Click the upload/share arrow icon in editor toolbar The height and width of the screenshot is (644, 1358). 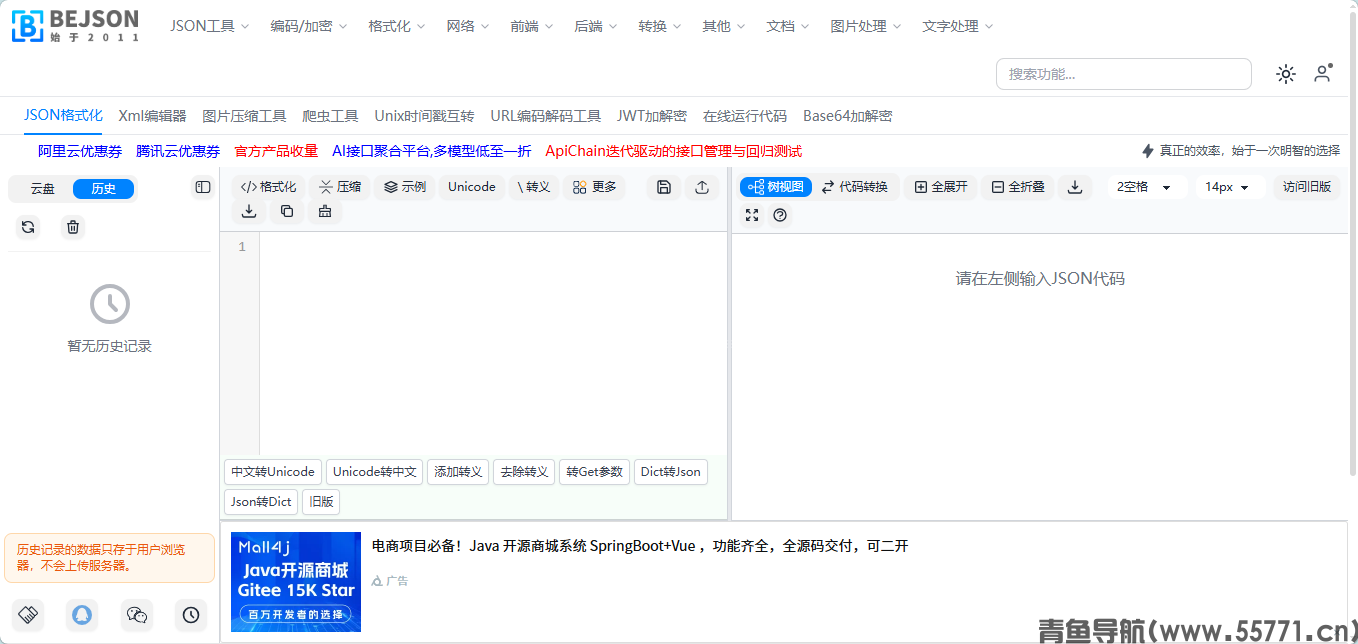click(x=702, y=187)
